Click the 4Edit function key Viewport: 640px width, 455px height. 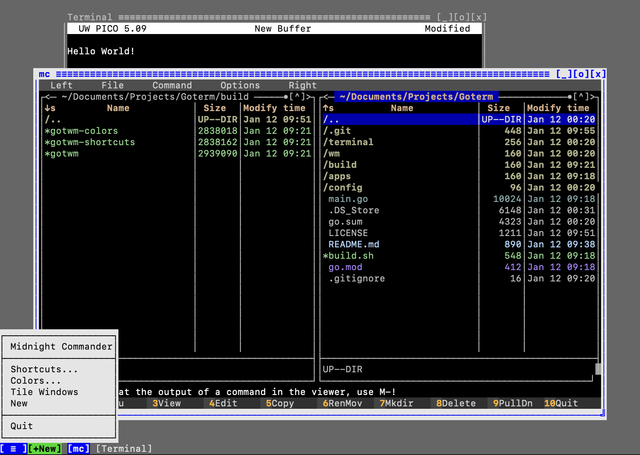click(223, 404)
